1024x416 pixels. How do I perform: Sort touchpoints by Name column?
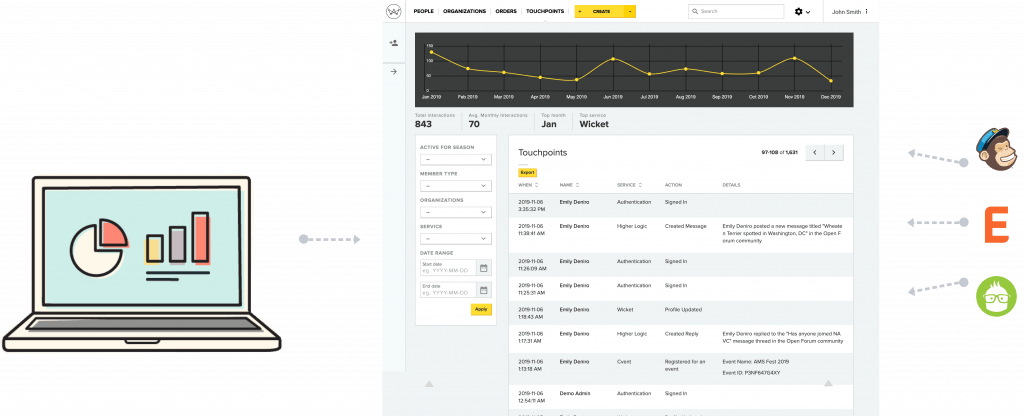pos(569,185)
